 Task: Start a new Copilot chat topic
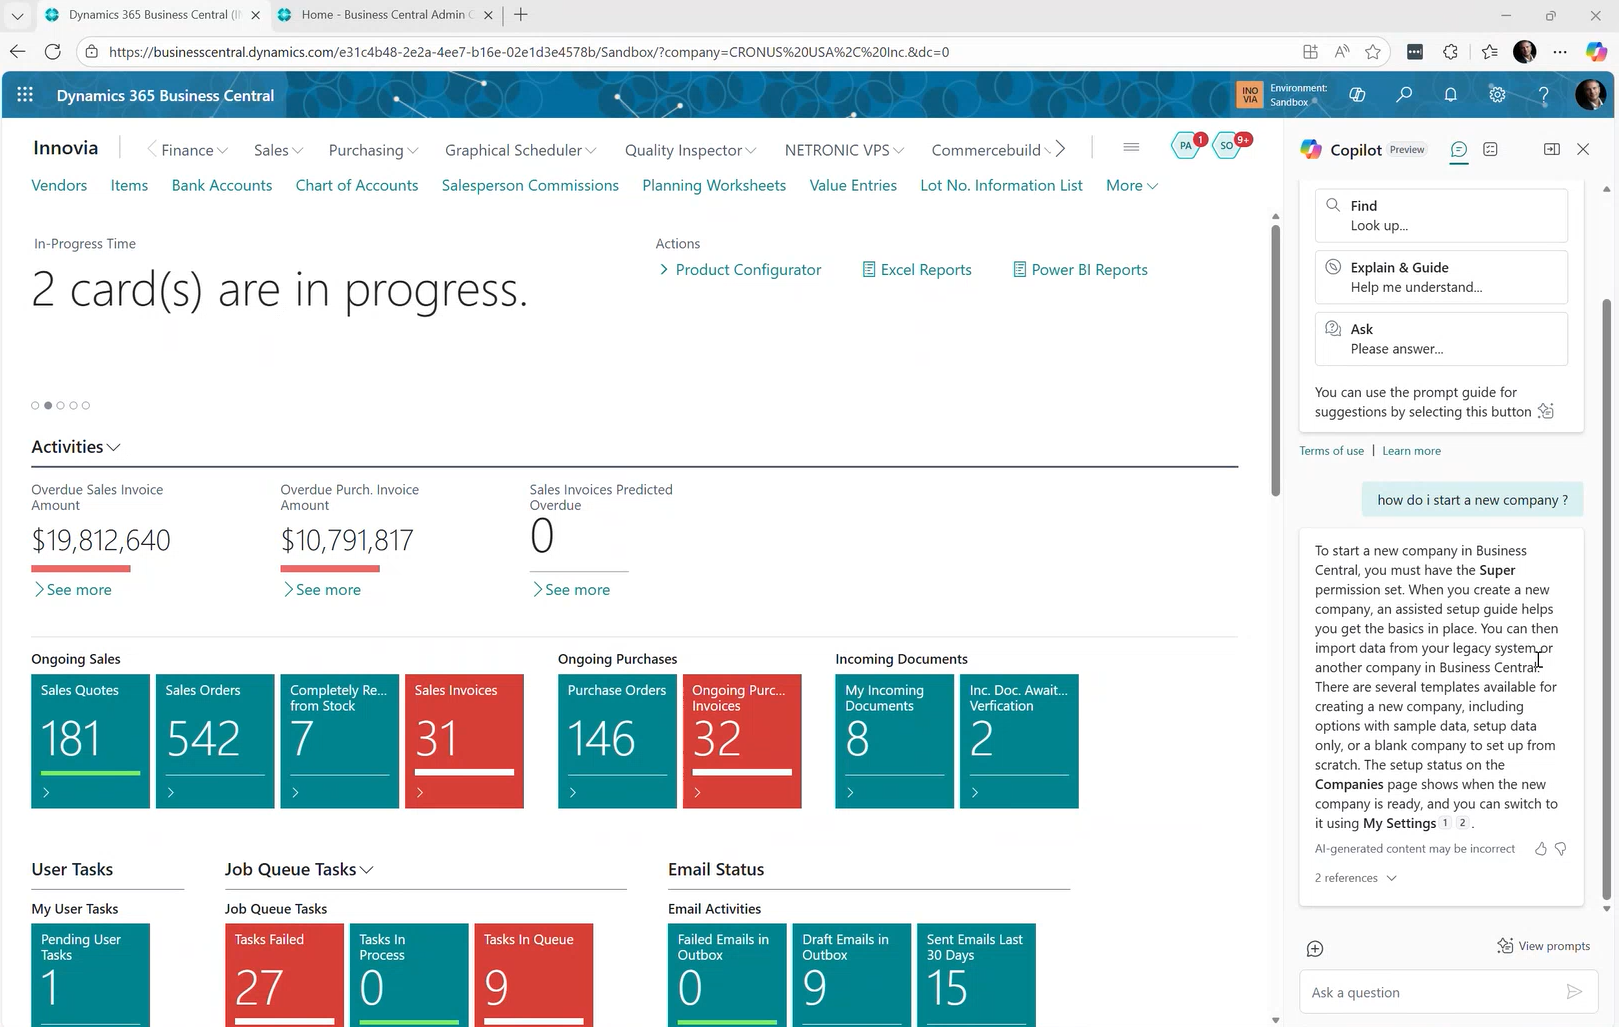1315,949
